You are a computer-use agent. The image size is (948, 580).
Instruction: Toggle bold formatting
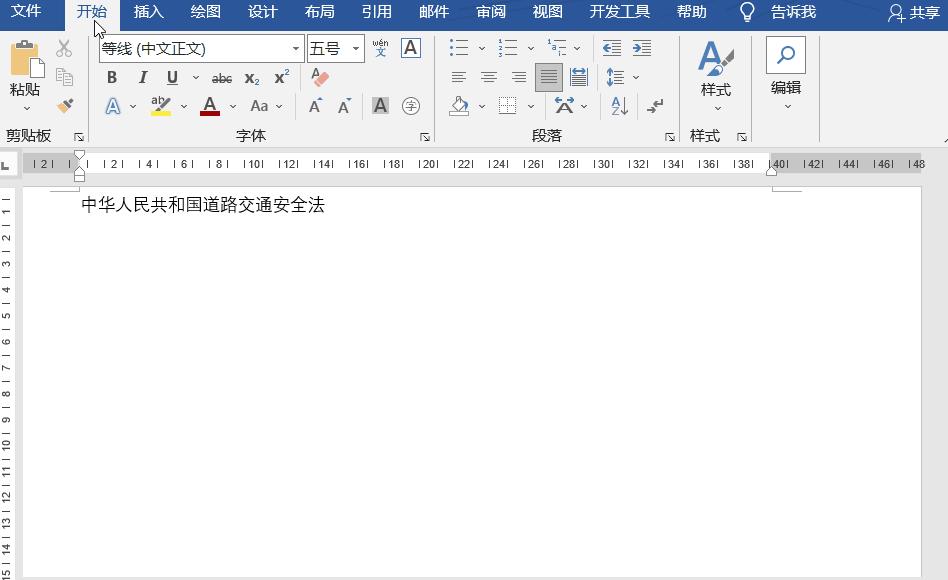pyautogui.click(x=112, y=77)
